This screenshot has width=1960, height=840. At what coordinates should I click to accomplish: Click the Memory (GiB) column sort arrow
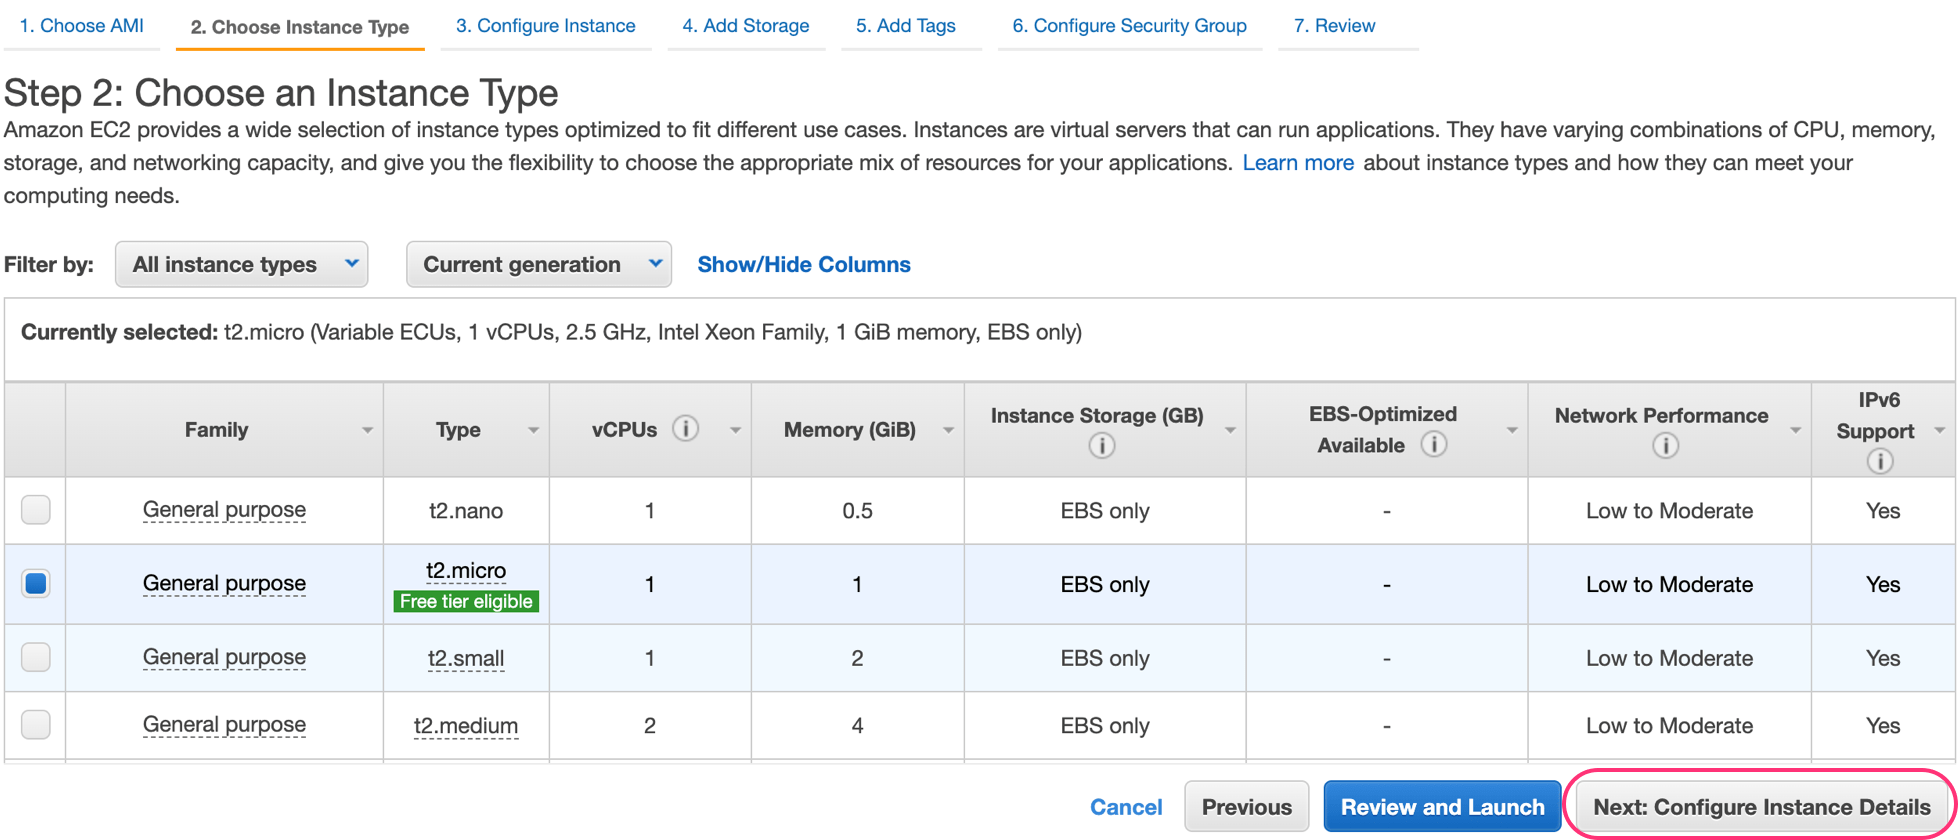point(948,430)
